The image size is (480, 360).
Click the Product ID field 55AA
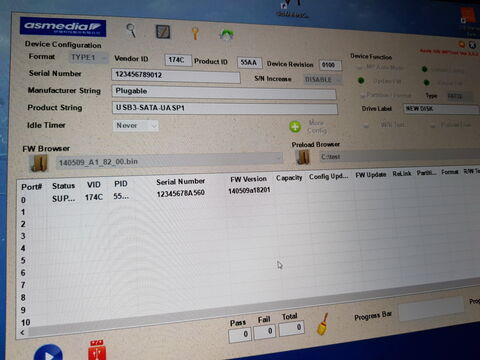pos(249,62)
